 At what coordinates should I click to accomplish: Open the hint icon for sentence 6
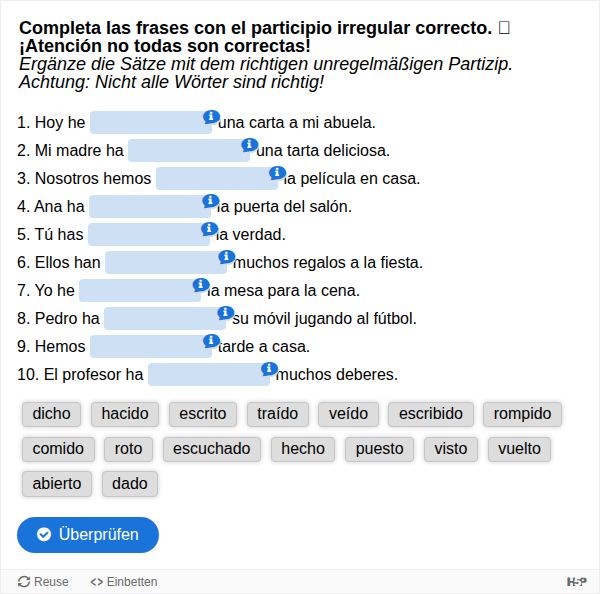(226, 257)
